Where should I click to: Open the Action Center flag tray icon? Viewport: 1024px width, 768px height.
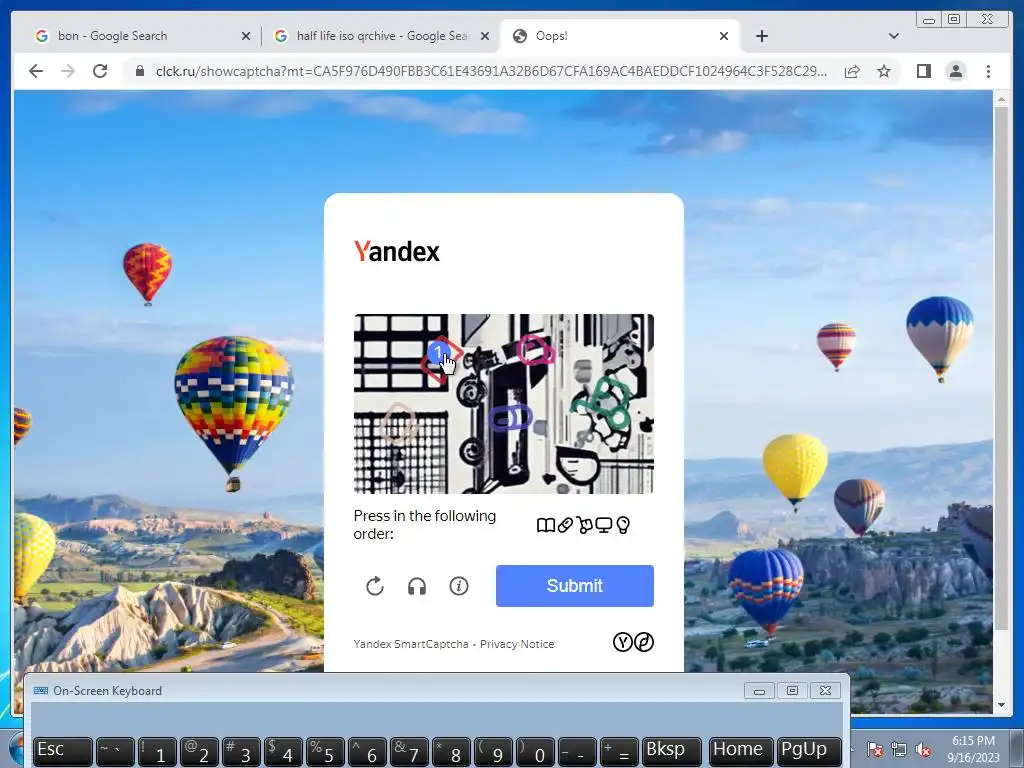[x=875, y=750]
